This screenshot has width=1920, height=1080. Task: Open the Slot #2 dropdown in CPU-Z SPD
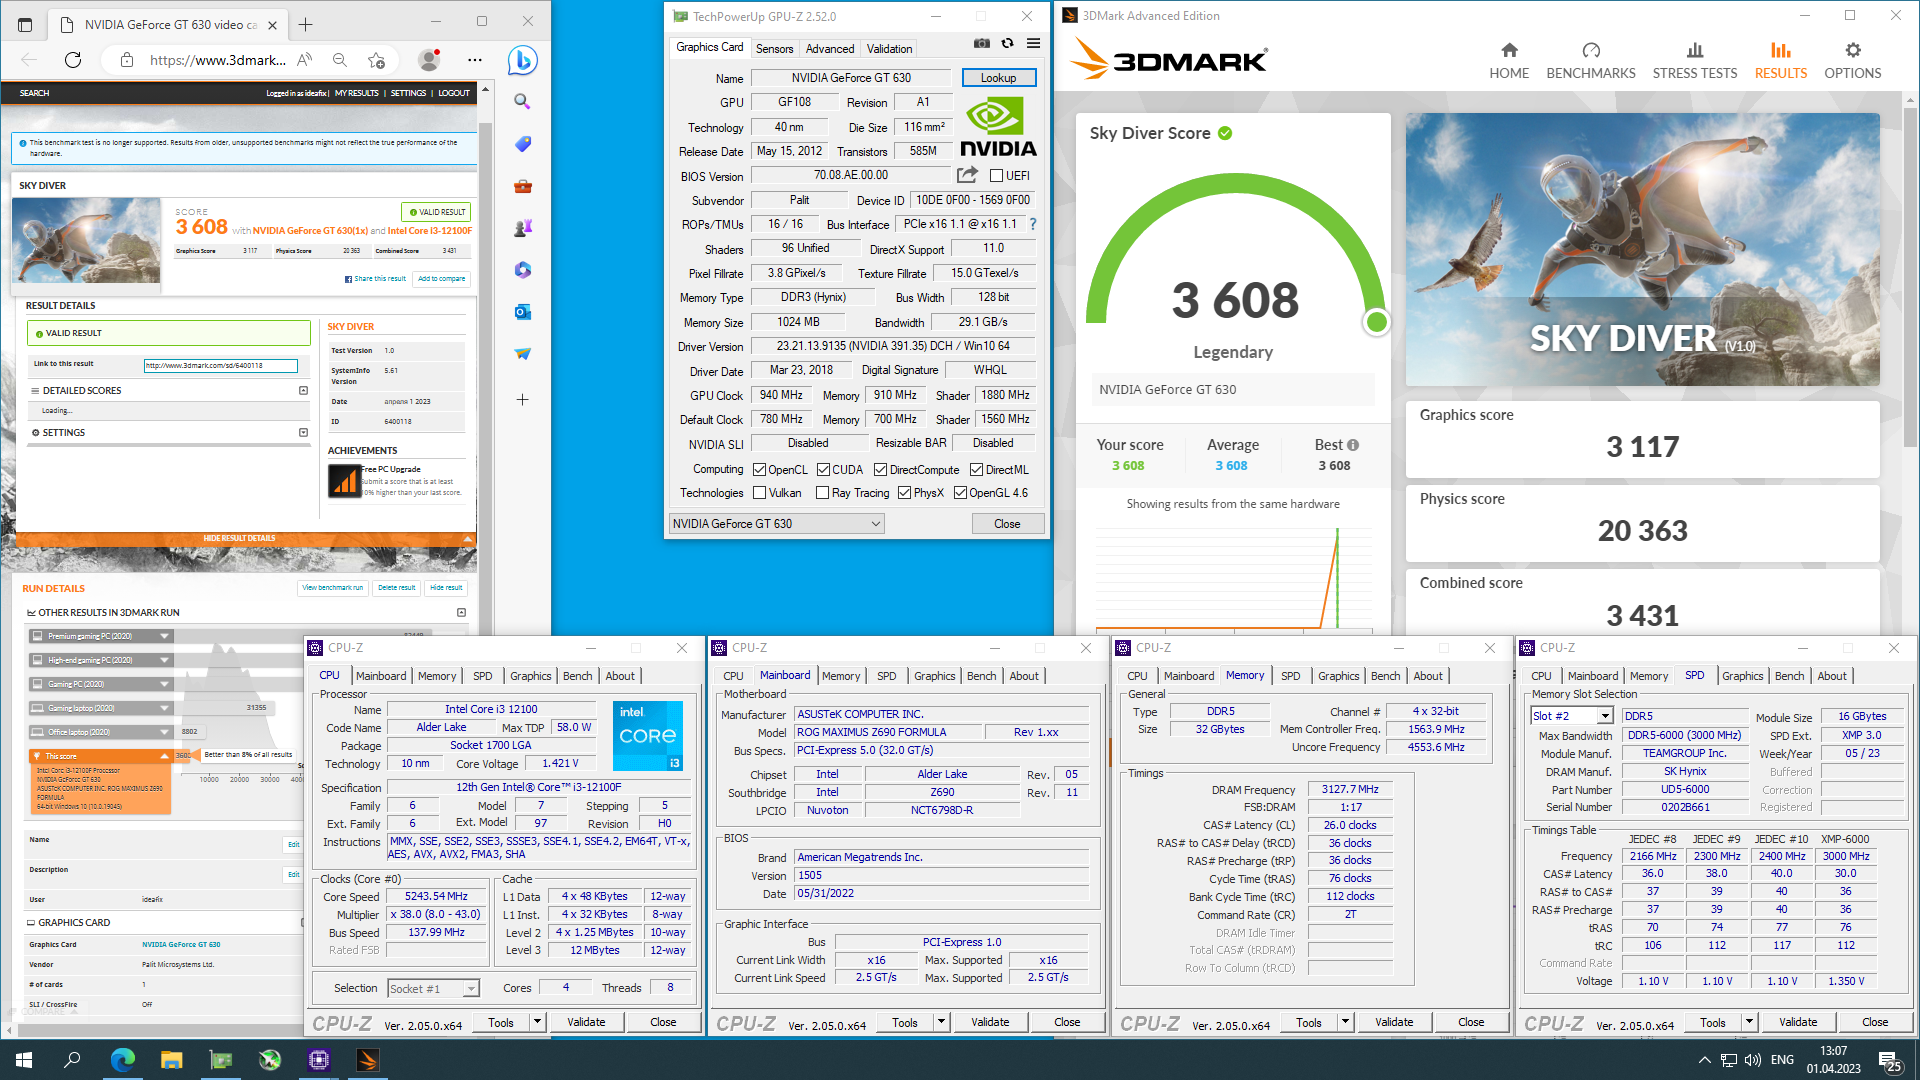1572,716
